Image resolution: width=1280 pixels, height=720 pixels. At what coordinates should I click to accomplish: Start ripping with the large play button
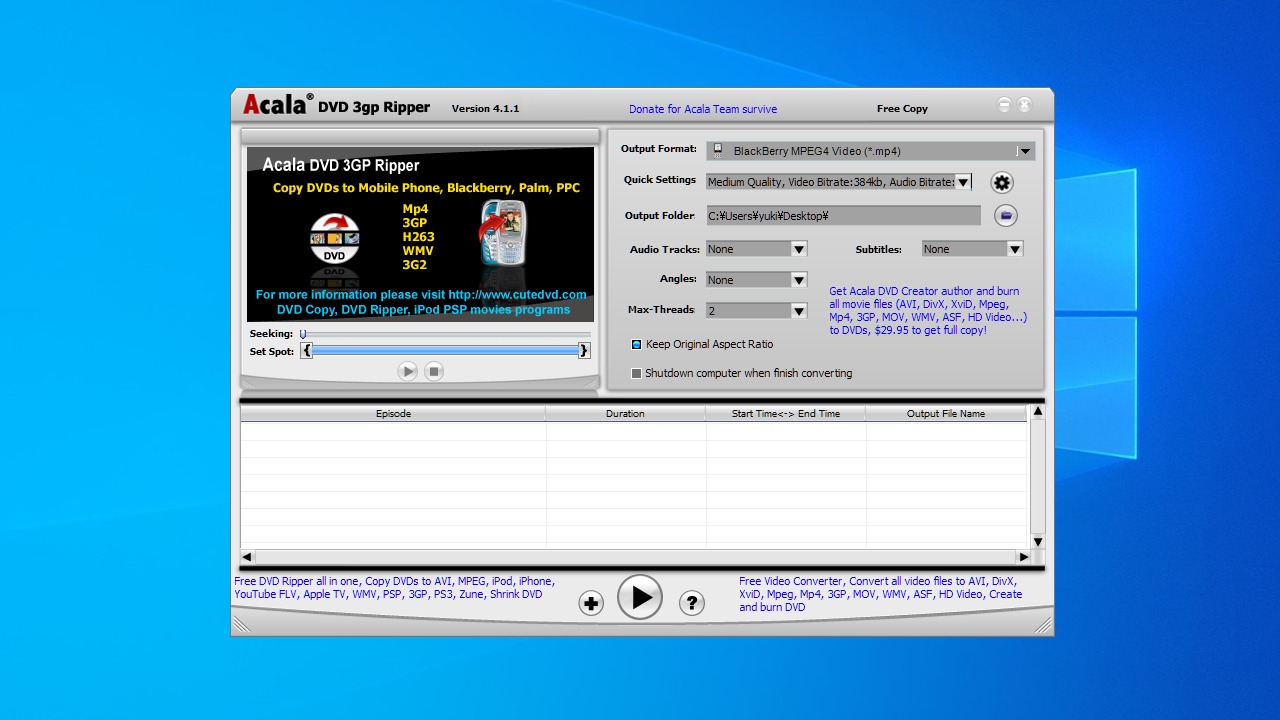(640, 597)
